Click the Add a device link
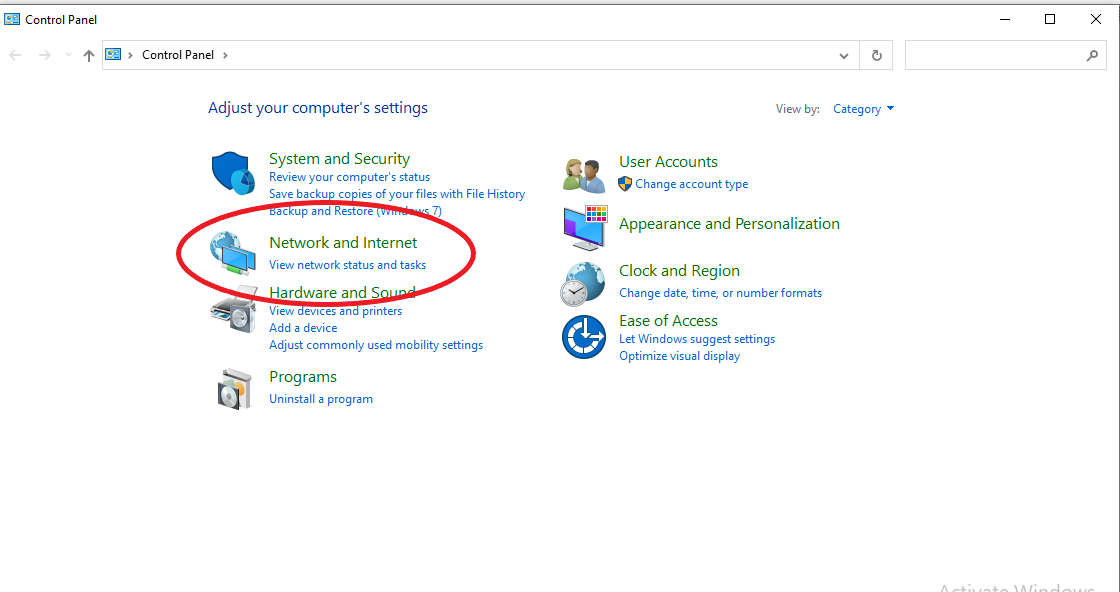Image resolution: width=1120 pixels, height=592 pixels. pos(303,328)
